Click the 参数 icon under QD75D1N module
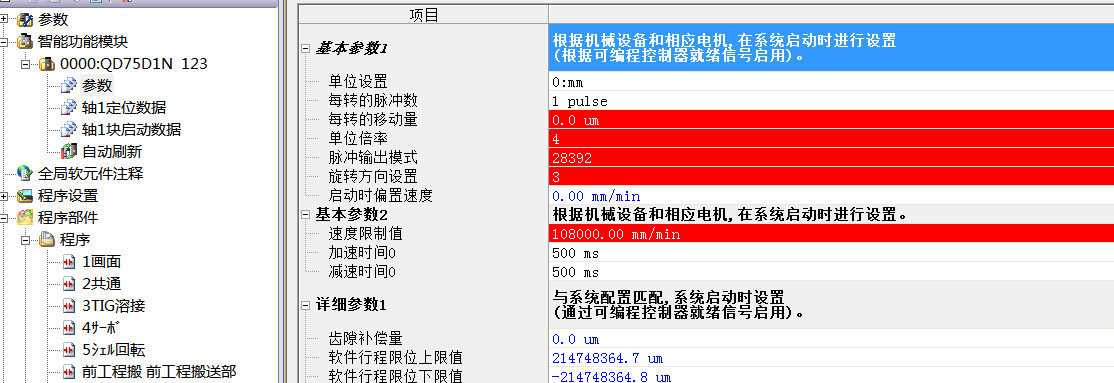The image size is (1114, 383). (68, 86)
